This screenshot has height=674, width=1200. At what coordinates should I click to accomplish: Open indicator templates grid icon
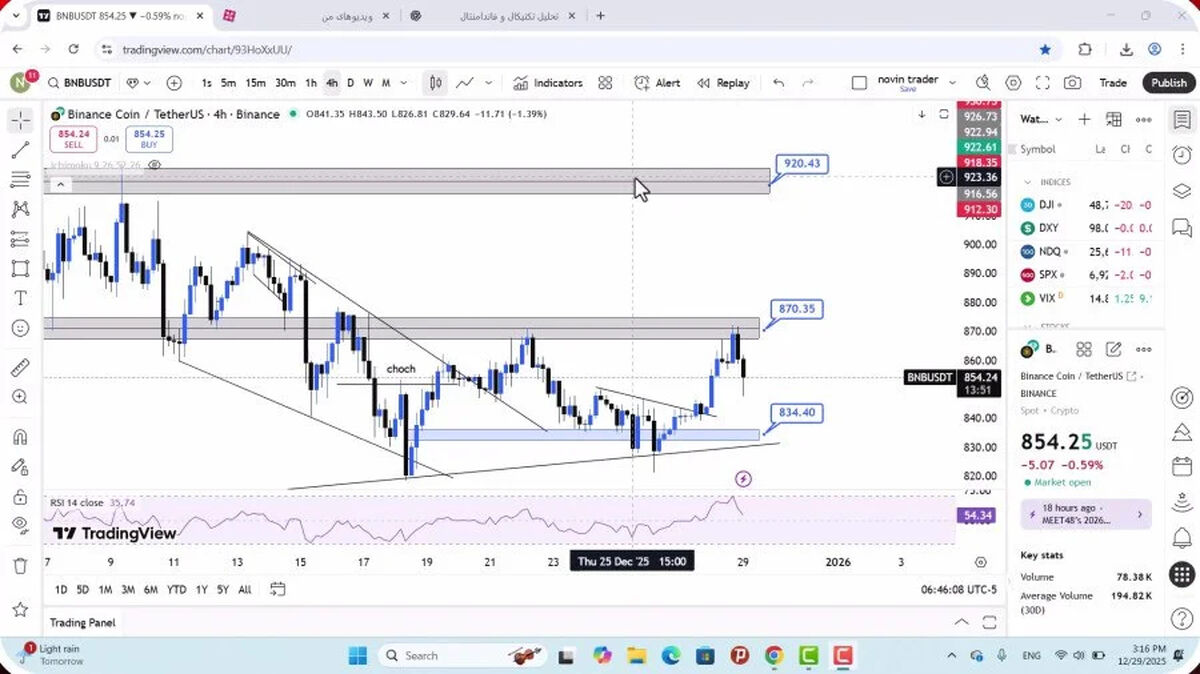click(x=605, y=83)
